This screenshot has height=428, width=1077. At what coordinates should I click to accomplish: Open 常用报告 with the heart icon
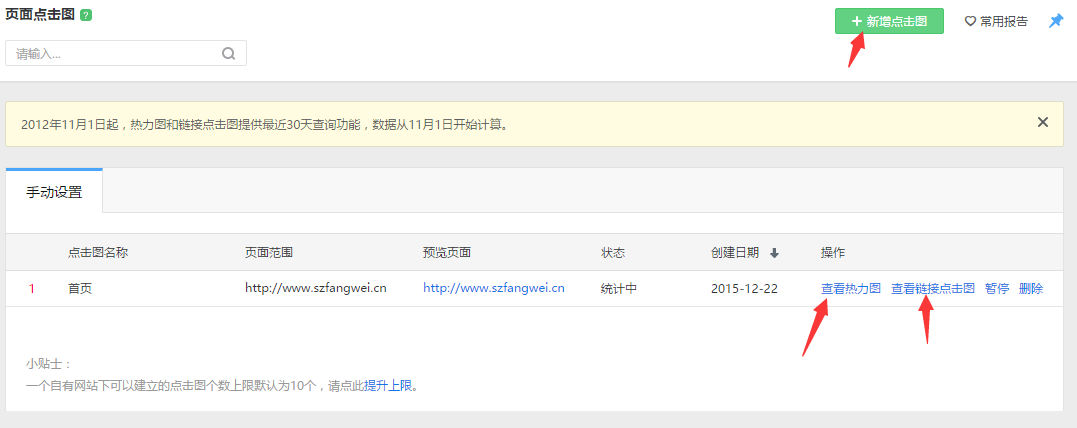996,21
